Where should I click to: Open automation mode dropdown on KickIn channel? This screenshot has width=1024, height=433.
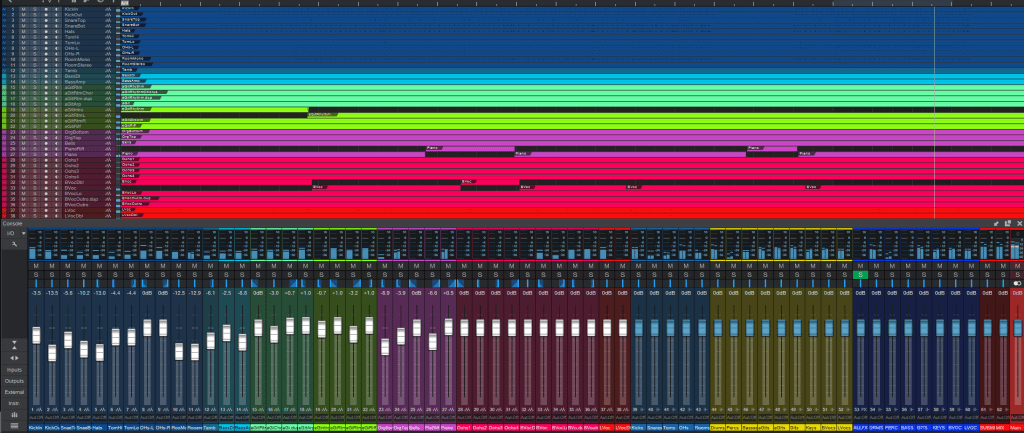point(36,418)
